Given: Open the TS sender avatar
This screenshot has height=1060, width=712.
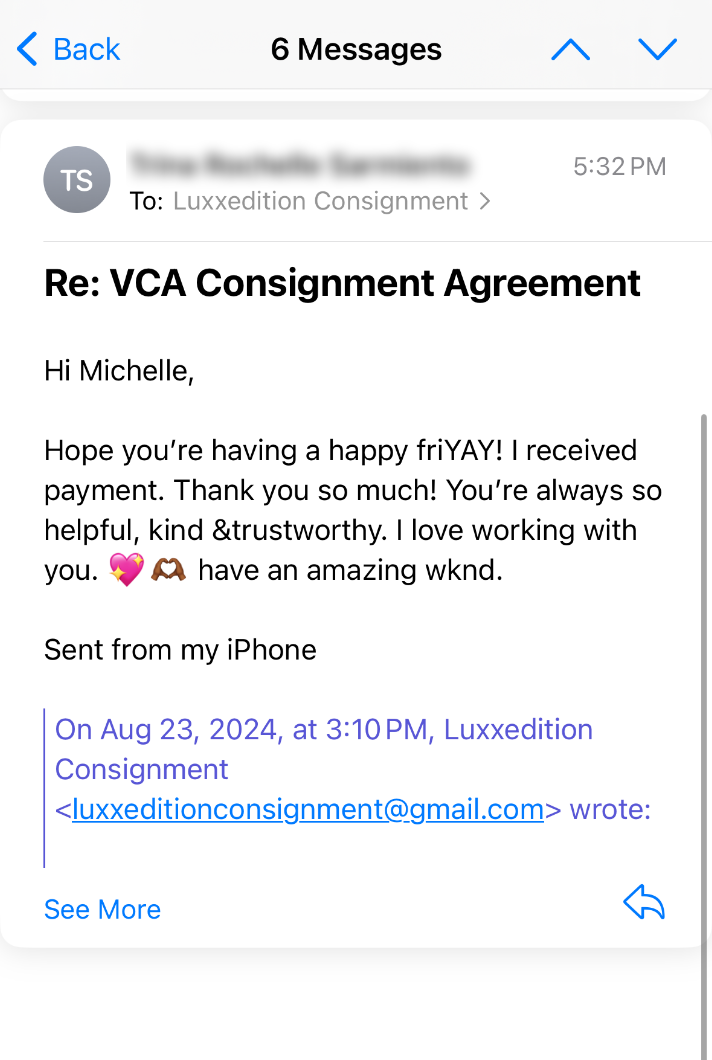Looking at the screenshot, I should tap(77, 180).
